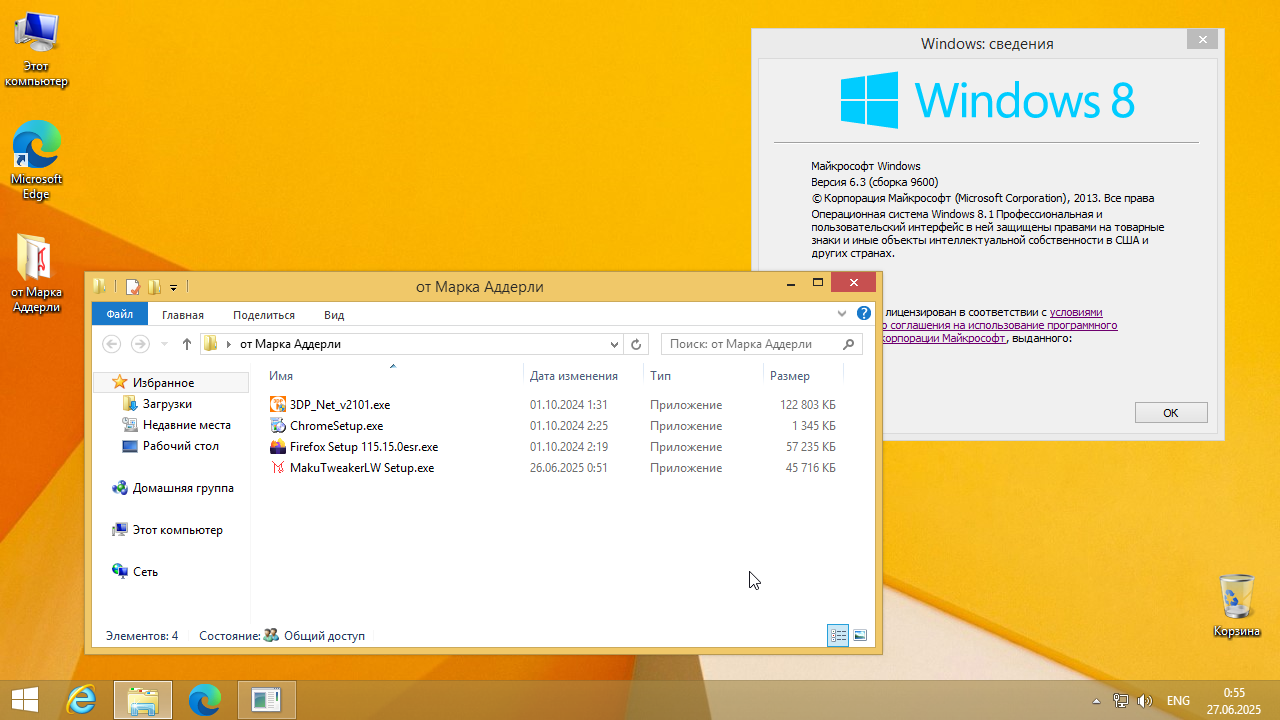This screenshot has width=1280, height=720.
Task: Switch to large icons view in status bar
Action: click(x=860, y=635)
